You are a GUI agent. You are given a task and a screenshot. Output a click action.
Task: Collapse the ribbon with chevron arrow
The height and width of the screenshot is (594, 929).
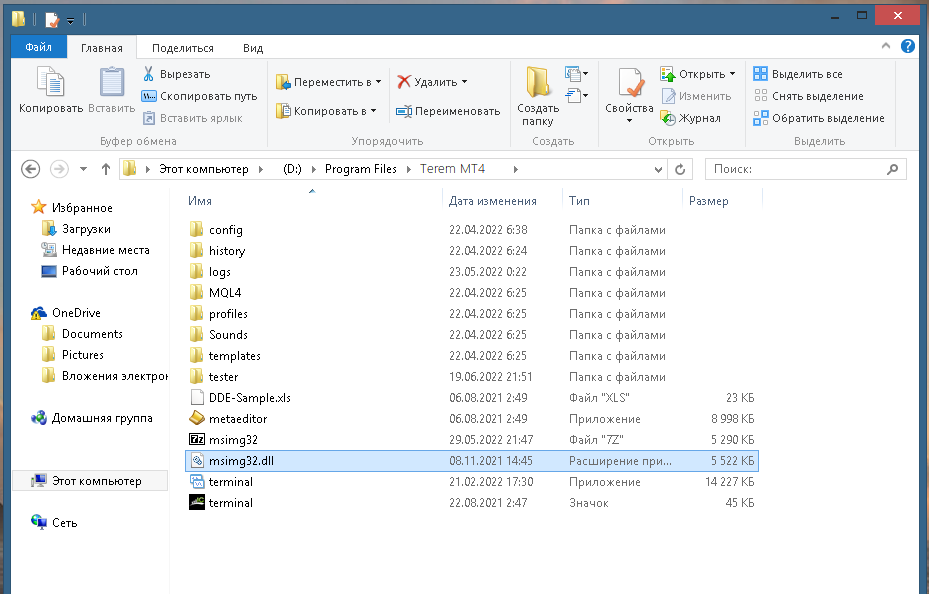point(886,46)
